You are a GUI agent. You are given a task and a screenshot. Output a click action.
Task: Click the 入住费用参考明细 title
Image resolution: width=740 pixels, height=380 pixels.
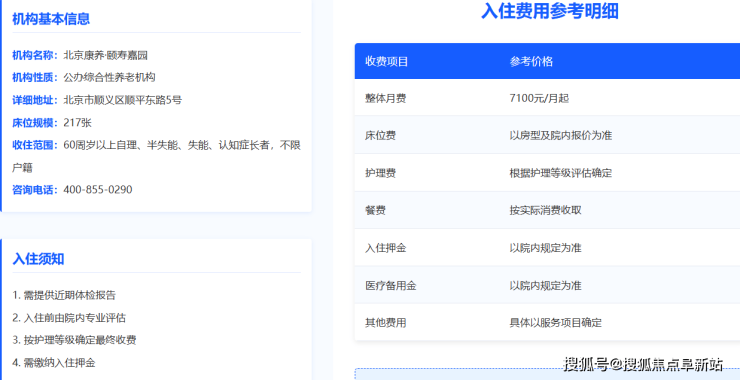coord(549,11)
